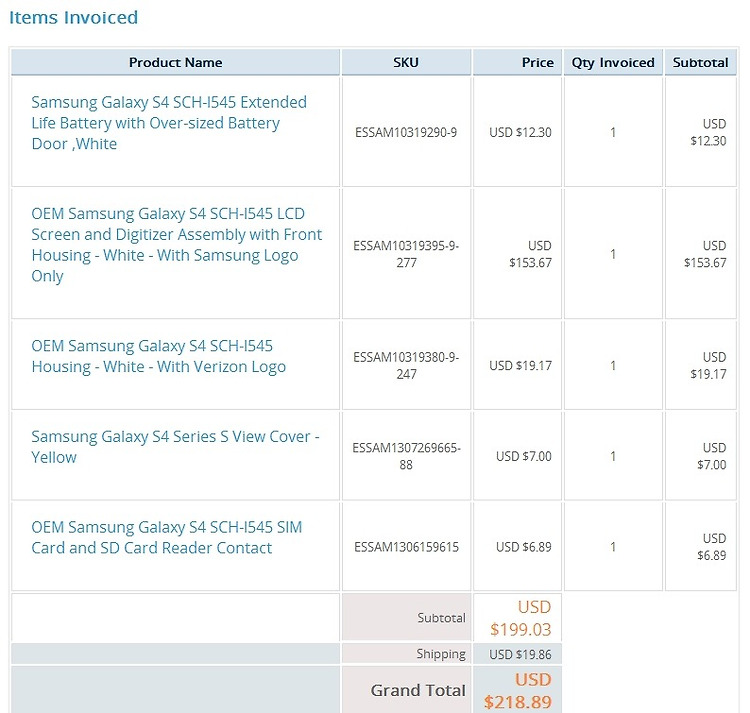Click the Product Name column header

pyautogui.click(x=176, y=63)
